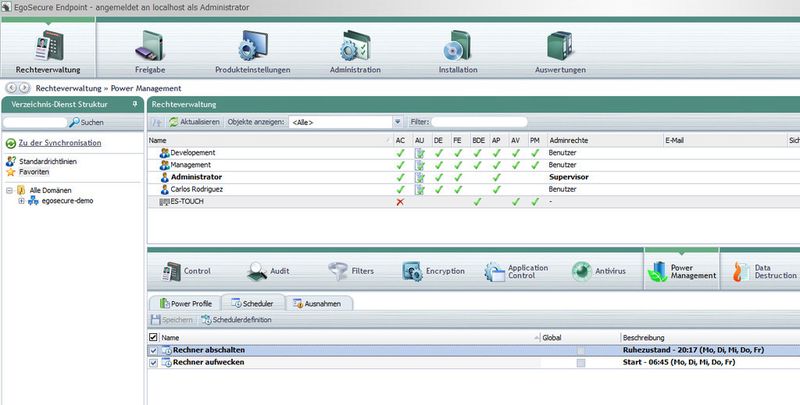The width and height of the screenshot is (800, 405).
Task: Select the Rechner aufwecken schedule entry
Action: point(473,363)
